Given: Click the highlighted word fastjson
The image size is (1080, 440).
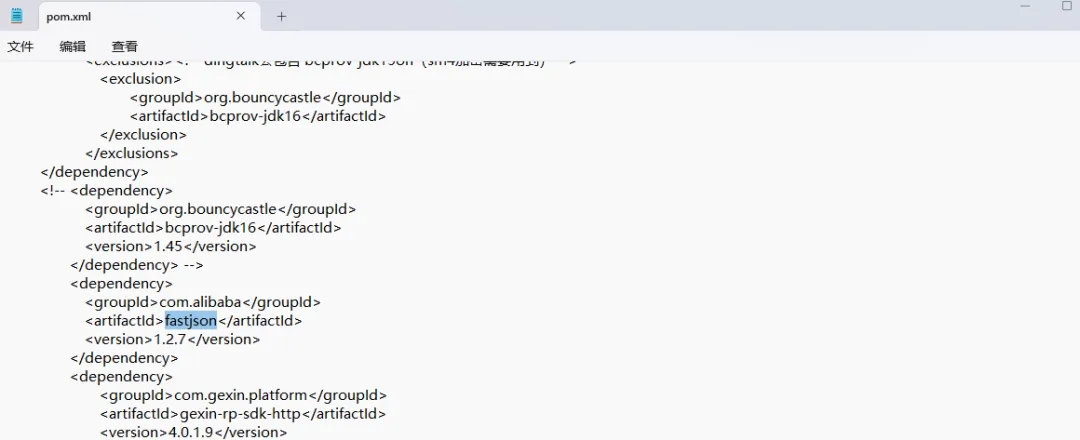Looking at the screenshot, I should pyautogui.click(x=191, y=320).
